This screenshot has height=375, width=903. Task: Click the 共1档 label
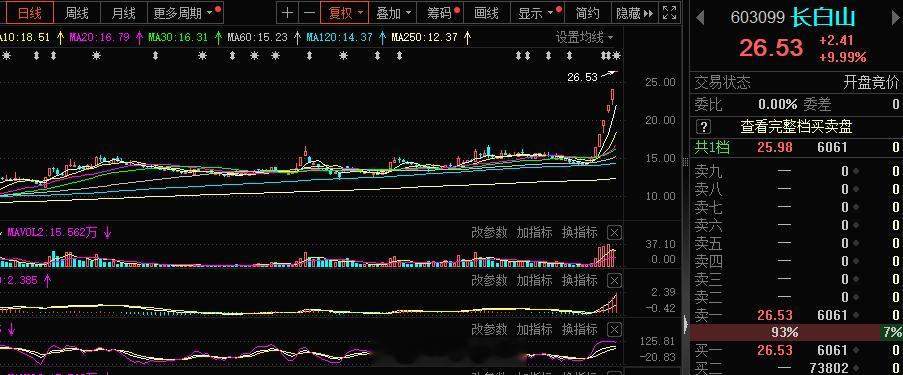(x=712, y=147)
